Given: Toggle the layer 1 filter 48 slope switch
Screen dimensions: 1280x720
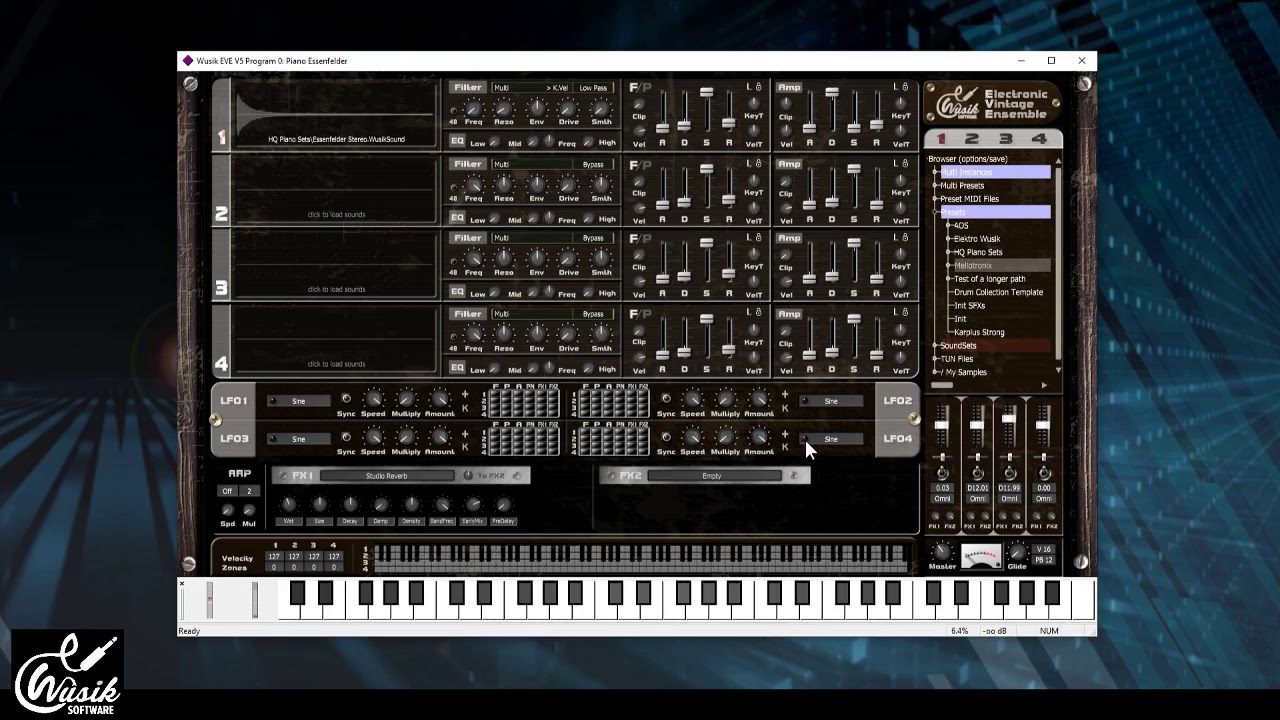Looking at the screenshot, I should click(453, 110).
